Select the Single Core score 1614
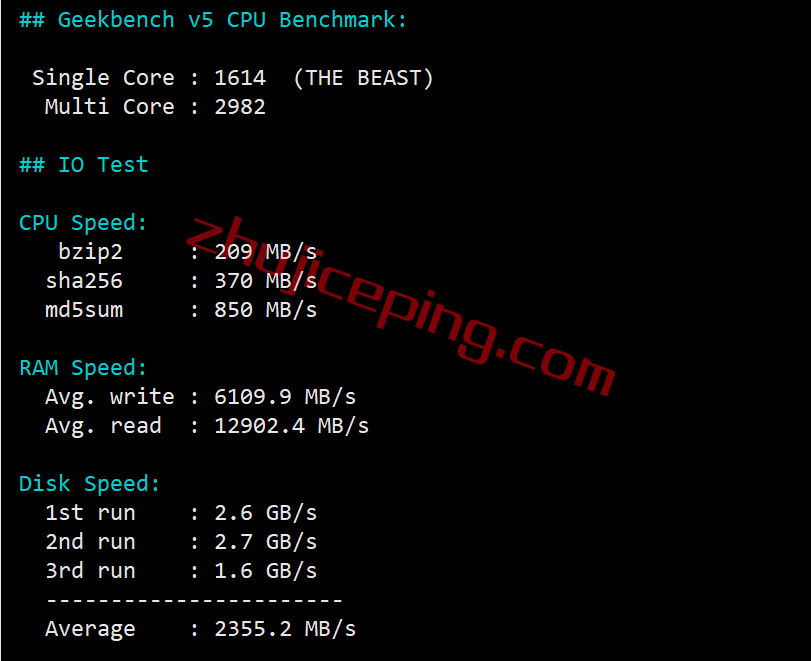This screenshot has height=661, width=811. click(x=240, y=78)
